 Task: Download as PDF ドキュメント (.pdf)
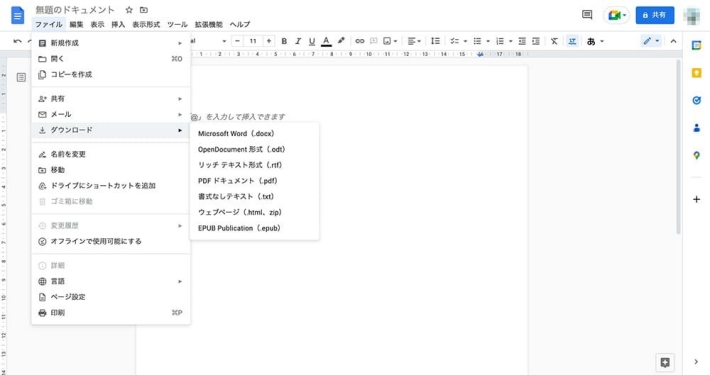click(254, 181)
